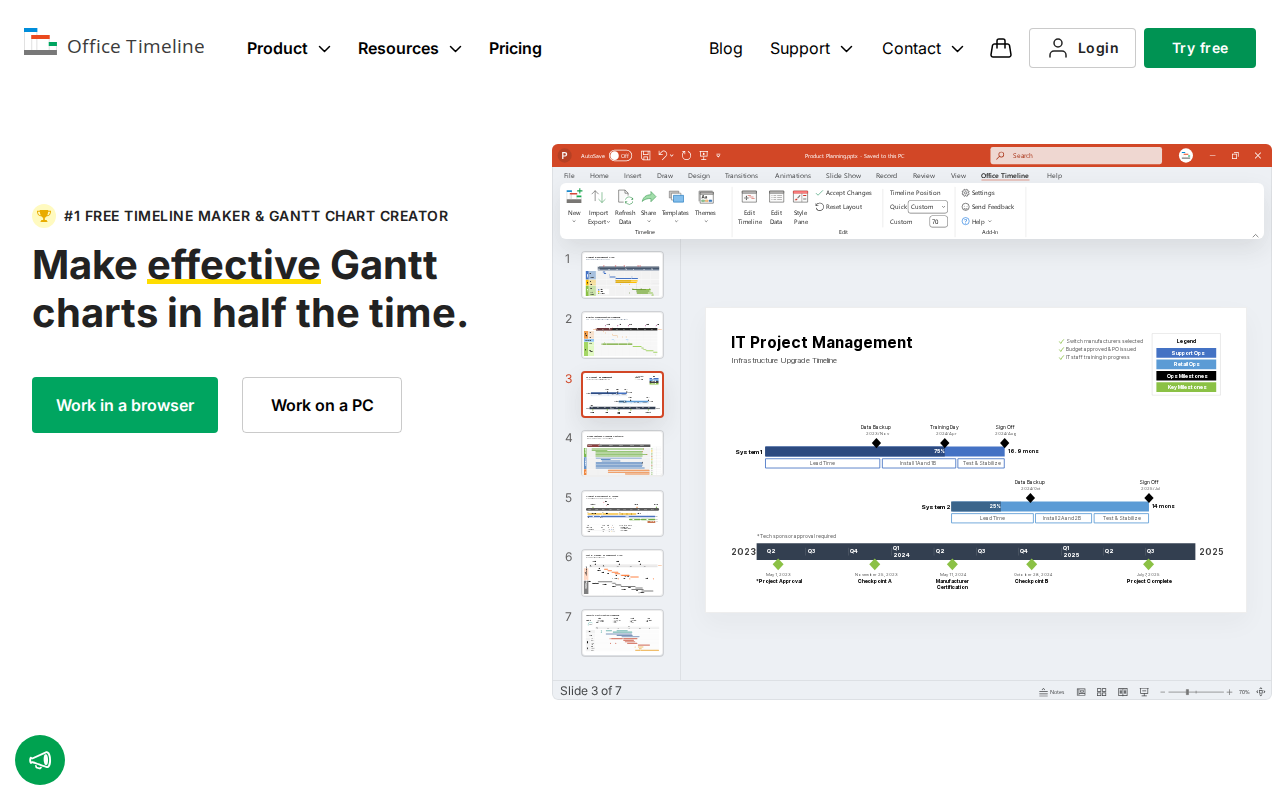Expand the Support menu

[812, 48]
